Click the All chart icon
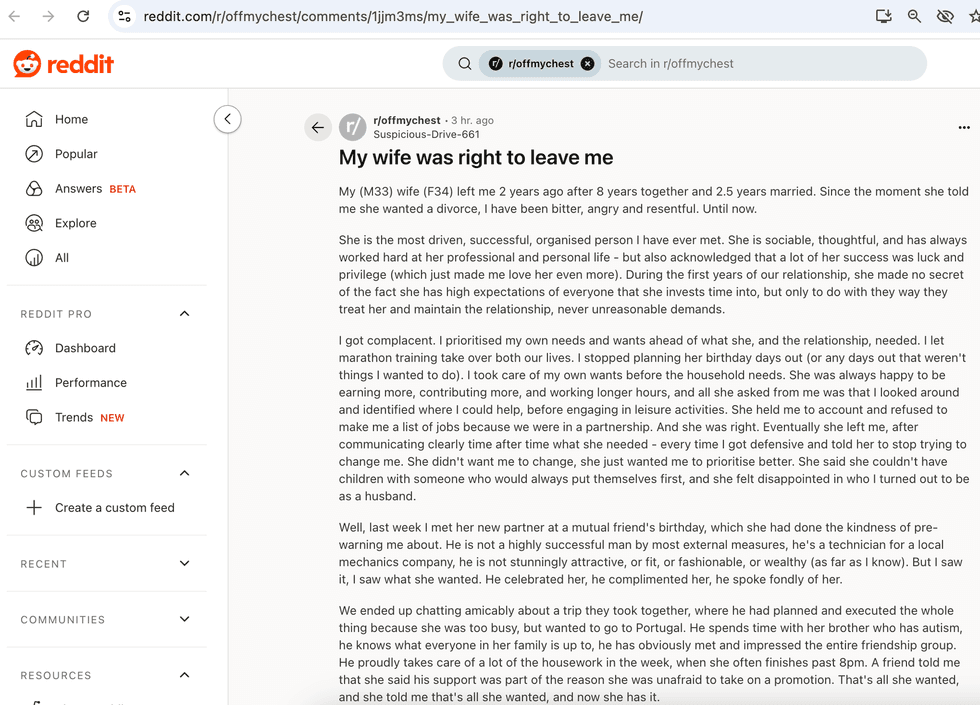This screenshot has height=705, width=980. (x=34, y=258)
